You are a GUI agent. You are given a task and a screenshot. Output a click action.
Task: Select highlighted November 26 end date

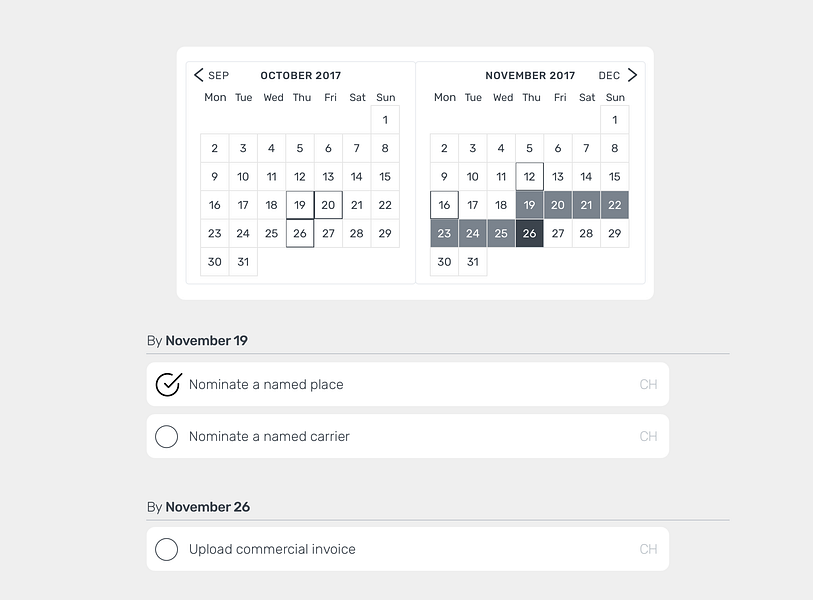coord(529,233)
